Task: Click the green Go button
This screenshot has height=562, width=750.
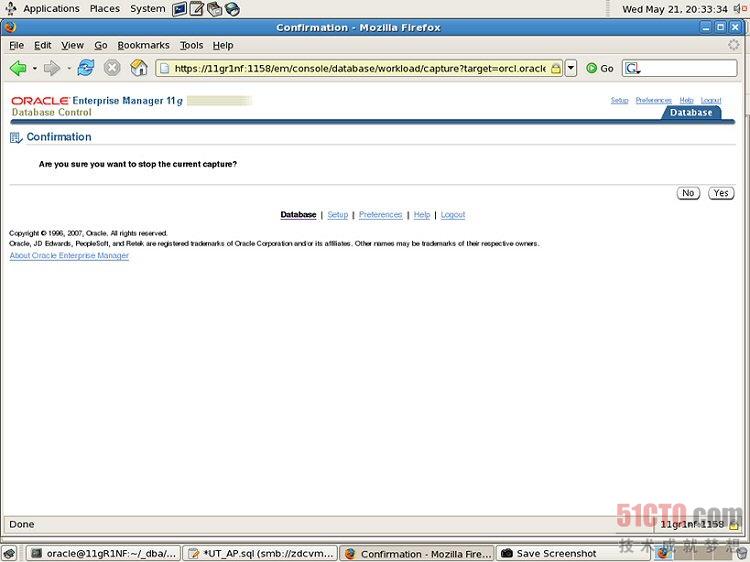Action: 600,68
